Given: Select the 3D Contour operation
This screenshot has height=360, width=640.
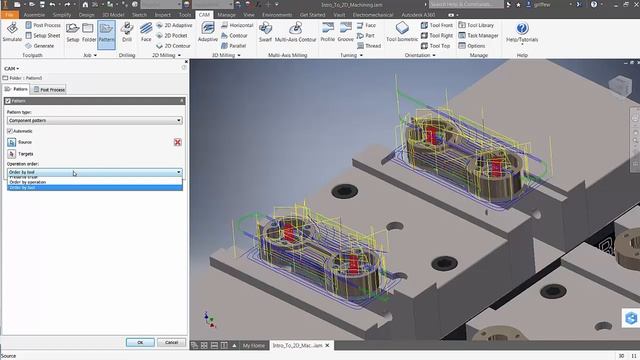Looking at the screenshot, I should coord(234,36).
